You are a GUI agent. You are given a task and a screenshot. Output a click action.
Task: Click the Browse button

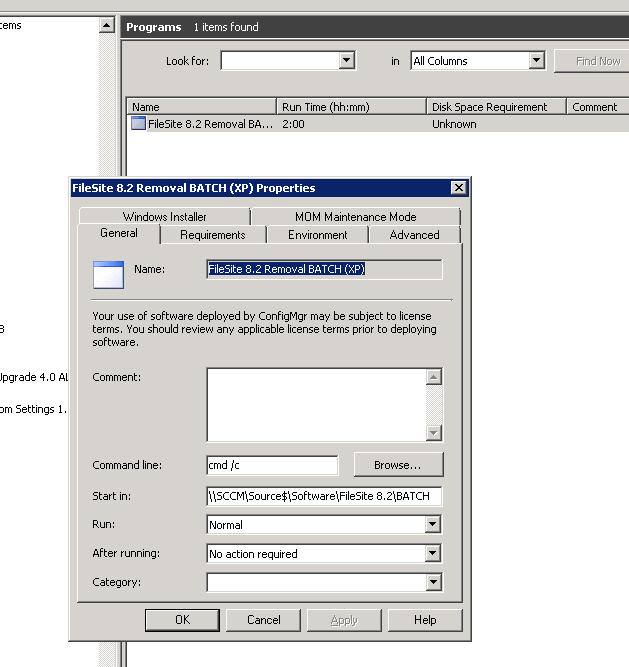(397, 465)
